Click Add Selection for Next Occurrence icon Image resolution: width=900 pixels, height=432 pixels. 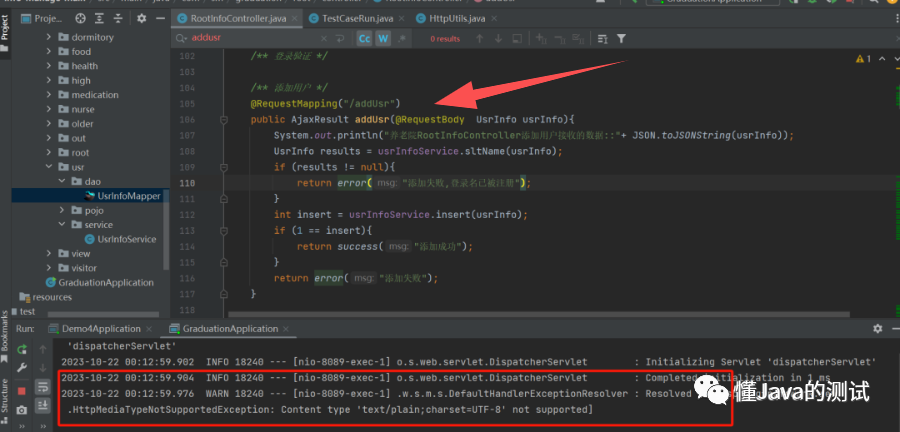[541, 38]
